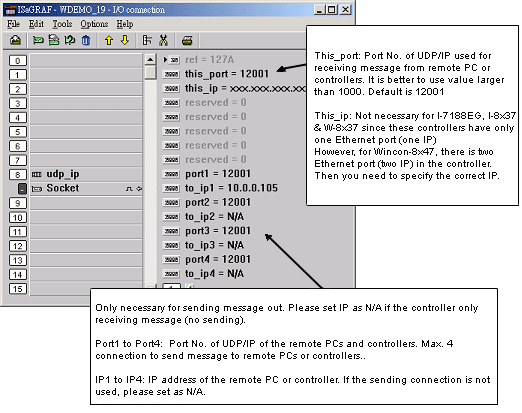Click the blue trash delete icon
The height and width of the screenshot is (413, 522).
point(86,40)
